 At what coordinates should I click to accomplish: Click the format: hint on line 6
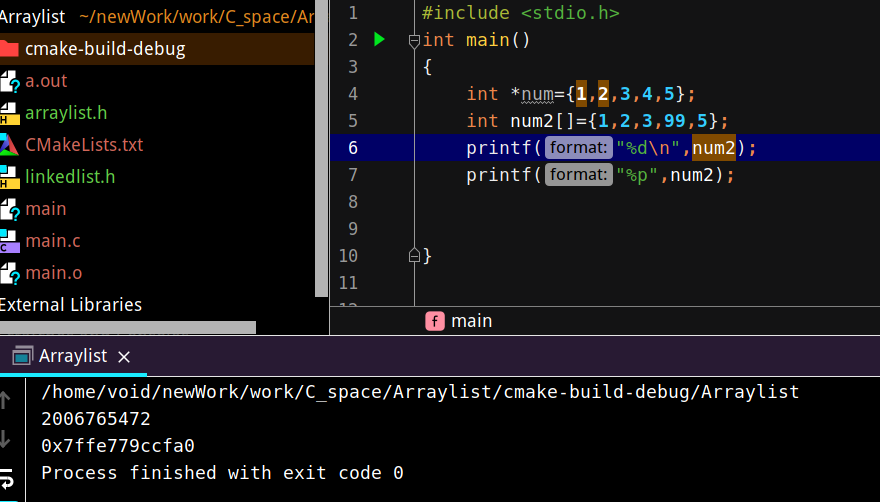tap(579, 148)
